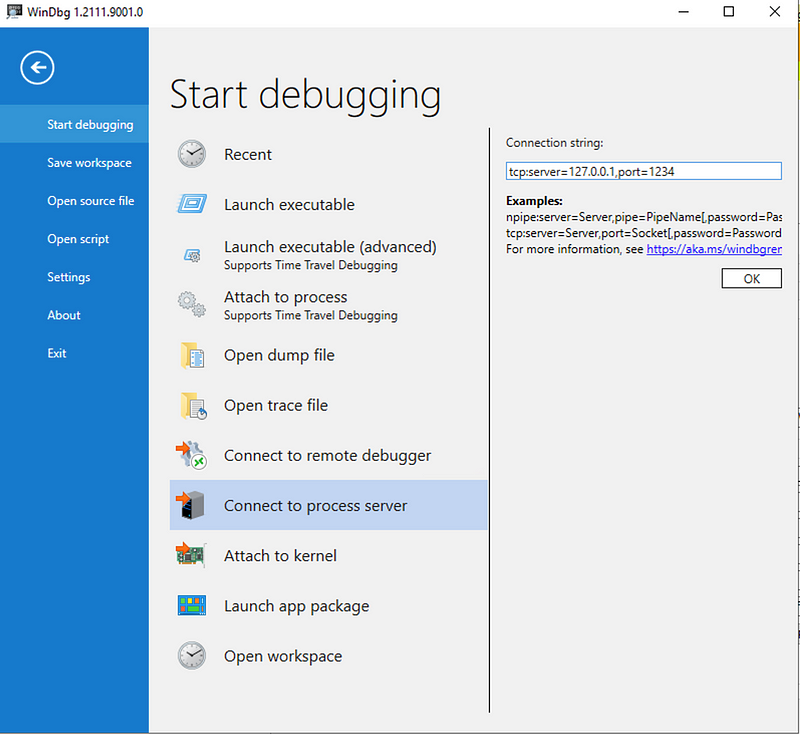The image size is (800, 734).
Task: Click the Connection string input field
Action: point(643,171)
